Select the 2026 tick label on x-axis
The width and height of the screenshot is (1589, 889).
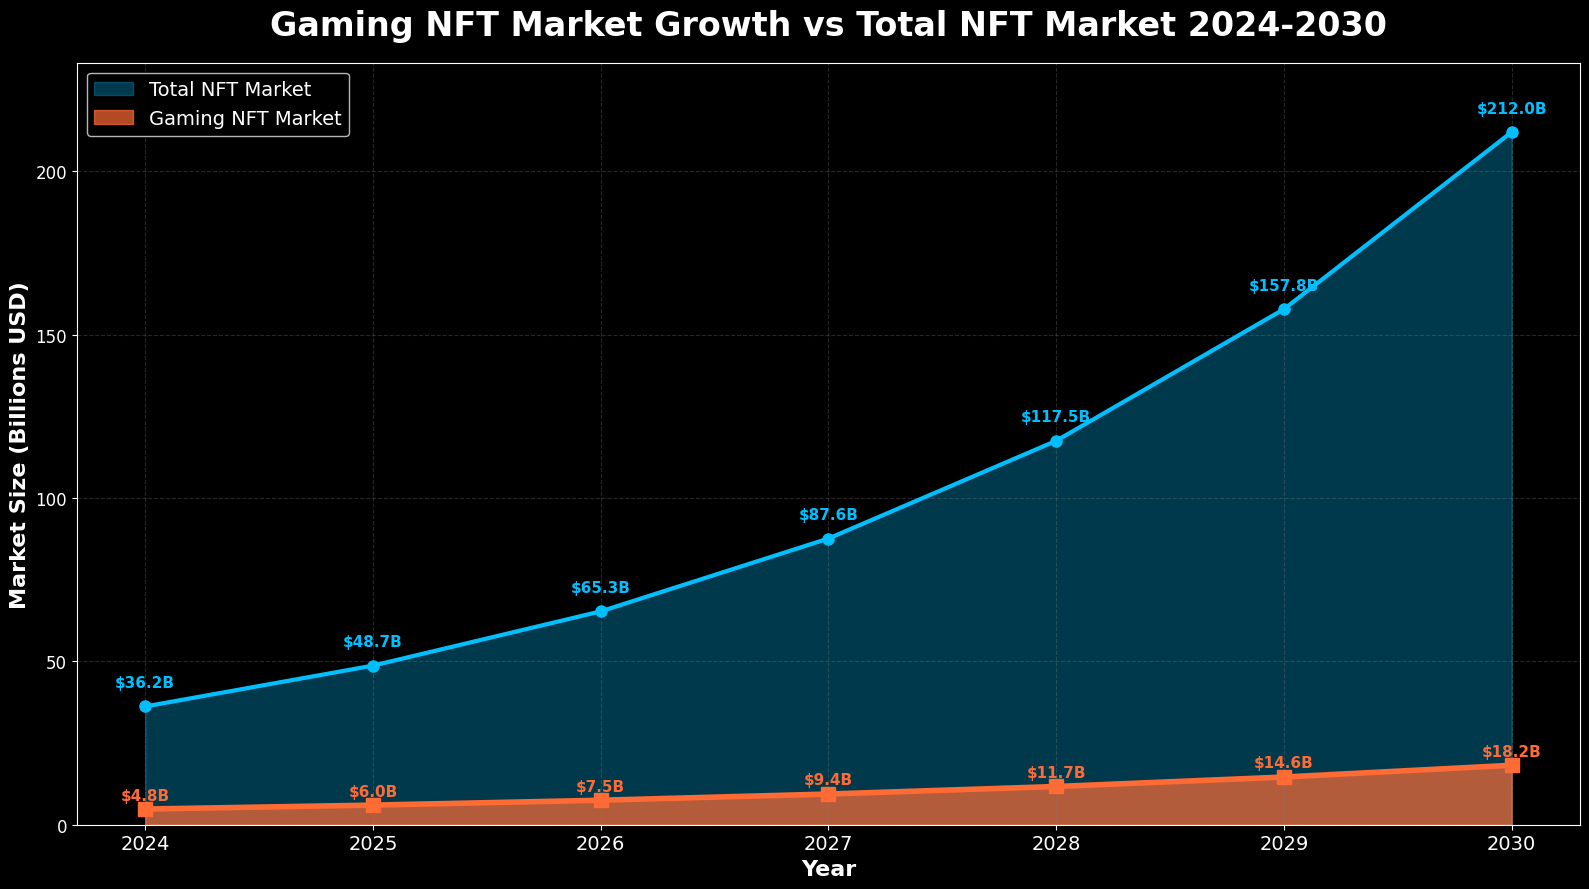(x=601, y=844)
